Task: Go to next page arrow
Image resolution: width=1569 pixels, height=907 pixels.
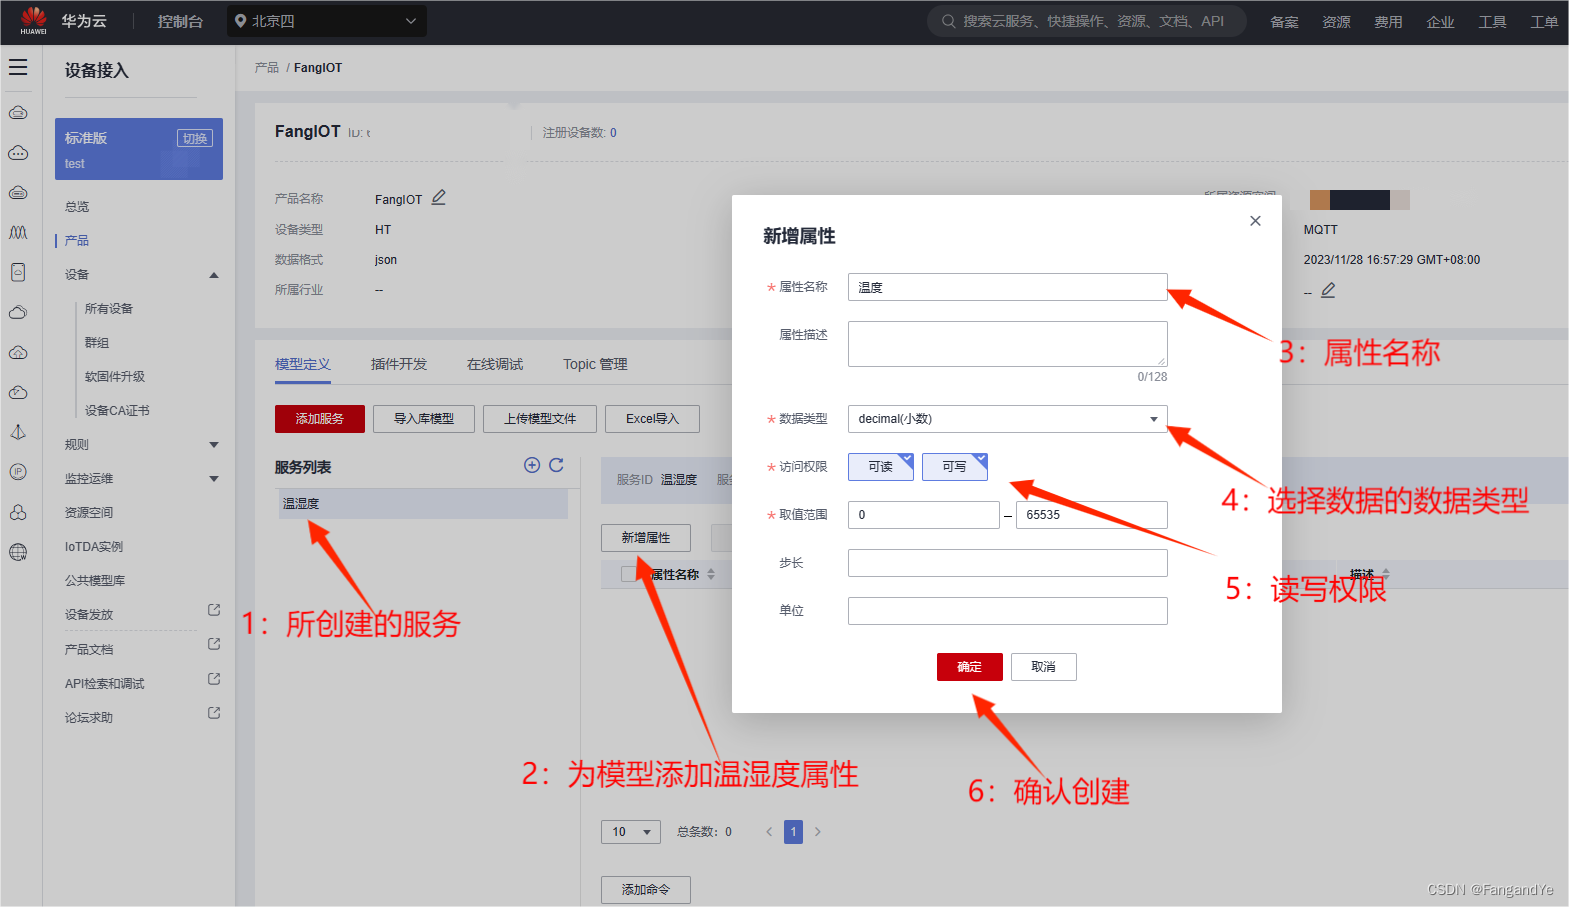Action: point(817,832)
